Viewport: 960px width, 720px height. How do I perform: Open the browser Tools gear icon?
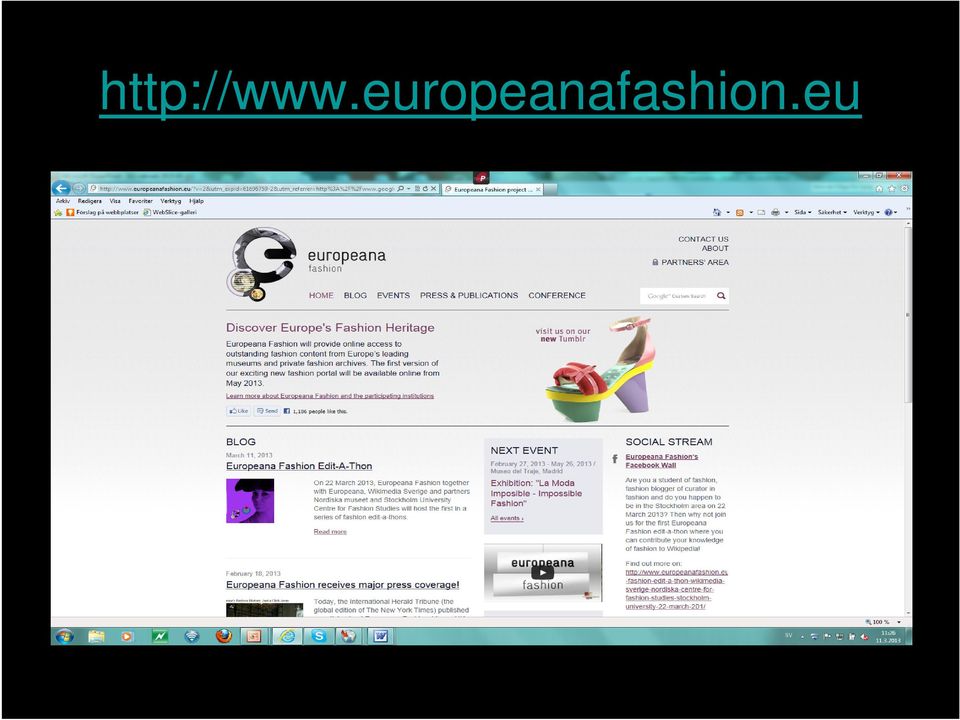(x=904, y=189)
